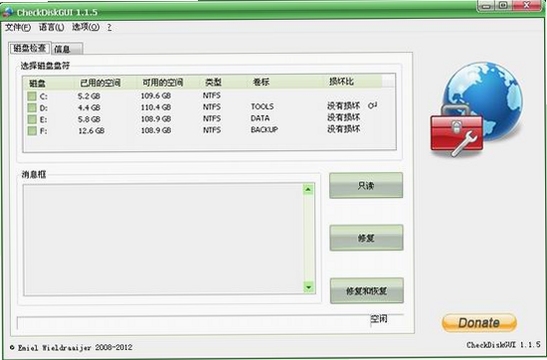The height and width of the screenshot is (360, 547).
Task: Tick the checkbox for drive F:
Action: point(32,131)
